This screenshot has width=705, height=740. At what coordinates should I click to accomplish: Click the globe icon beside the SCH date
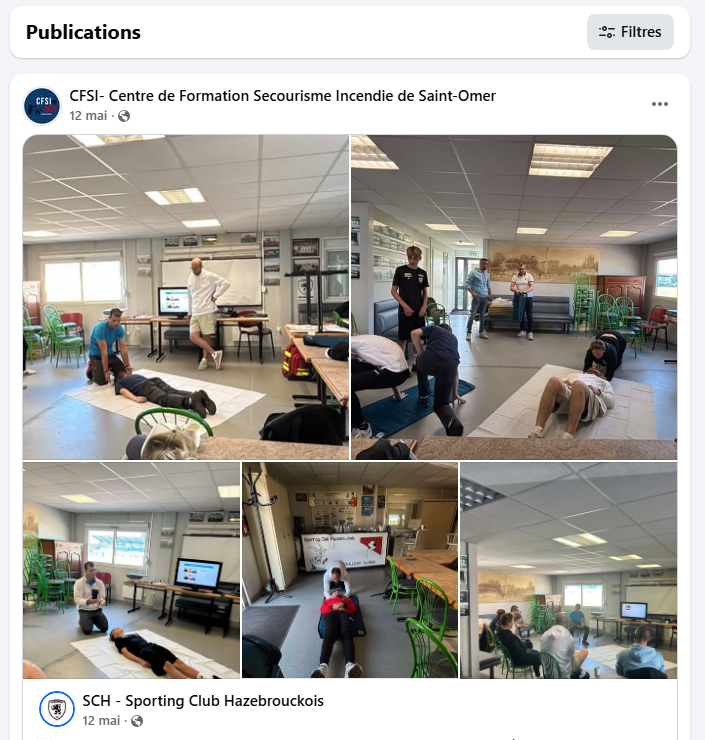point(137,721)
